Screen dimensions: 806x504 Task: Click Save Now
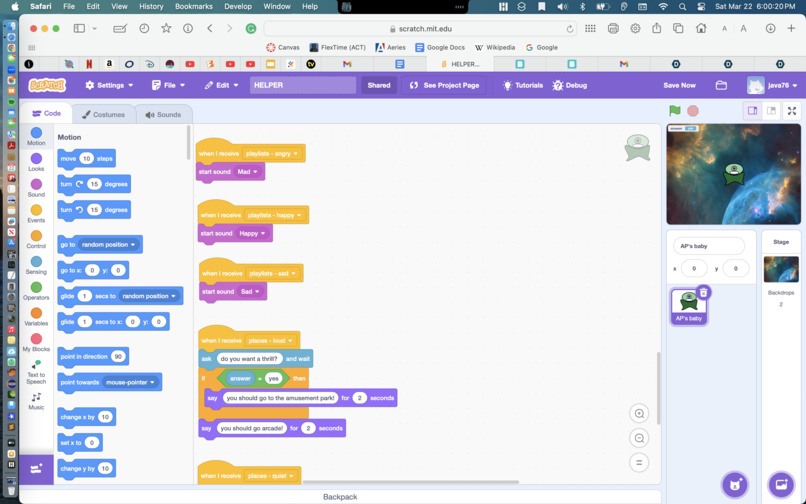click(679, 85)
